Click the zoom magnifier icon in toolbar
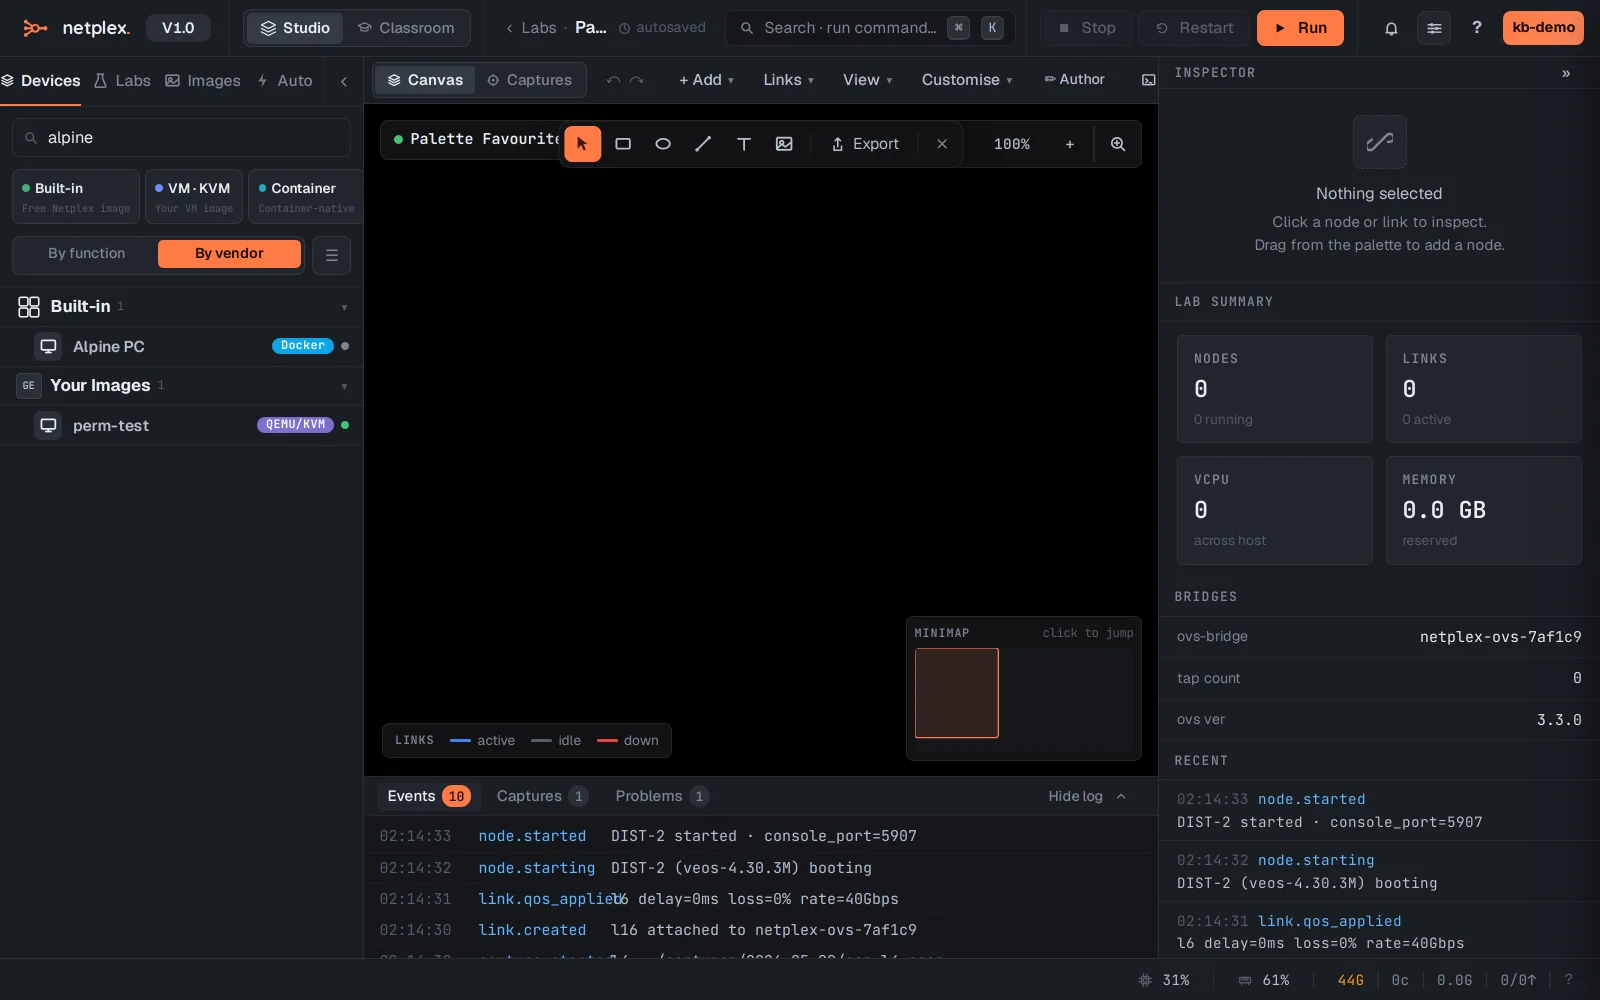1600x1000 pixels. 1118,144
